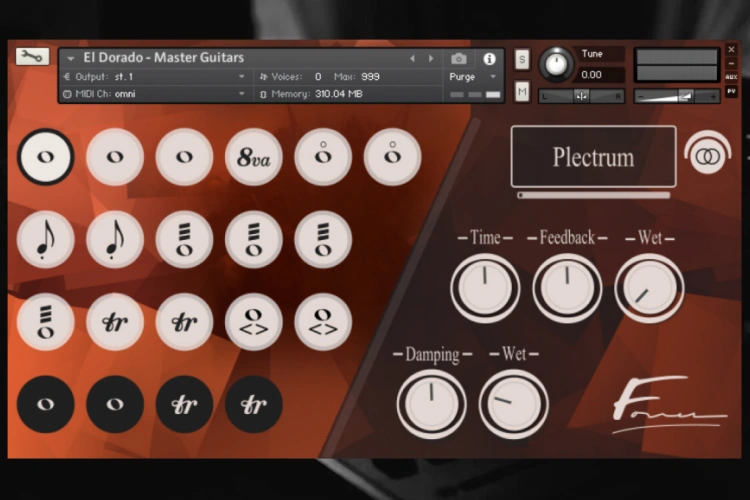Open the instrument info icon

[x=489, y=59]
